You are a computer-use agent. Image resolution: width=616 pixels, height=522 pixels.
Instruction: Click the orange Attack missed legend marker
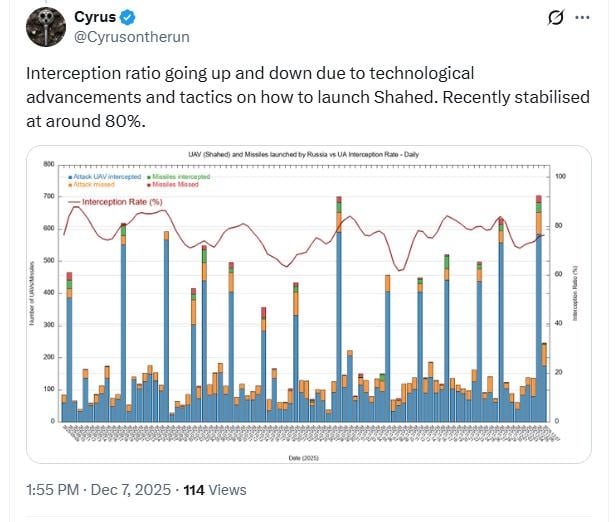[72, 184]
